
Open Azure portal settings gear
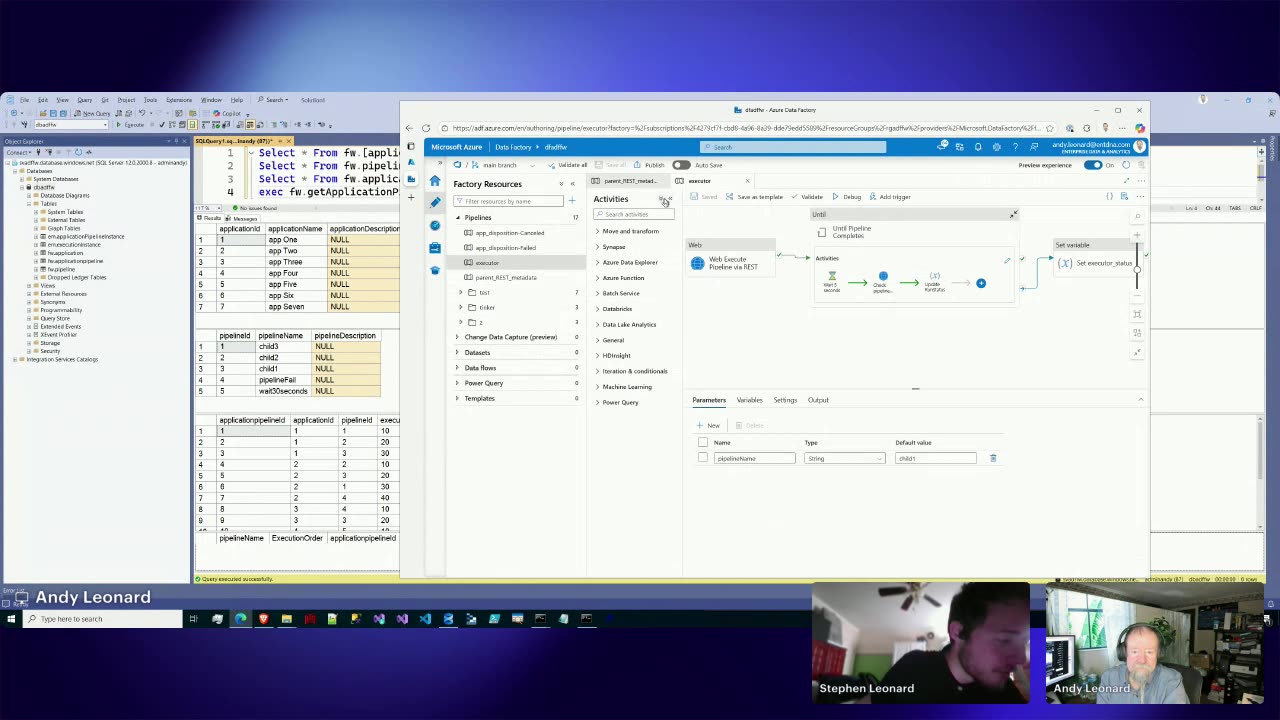(x=996, y=147)
